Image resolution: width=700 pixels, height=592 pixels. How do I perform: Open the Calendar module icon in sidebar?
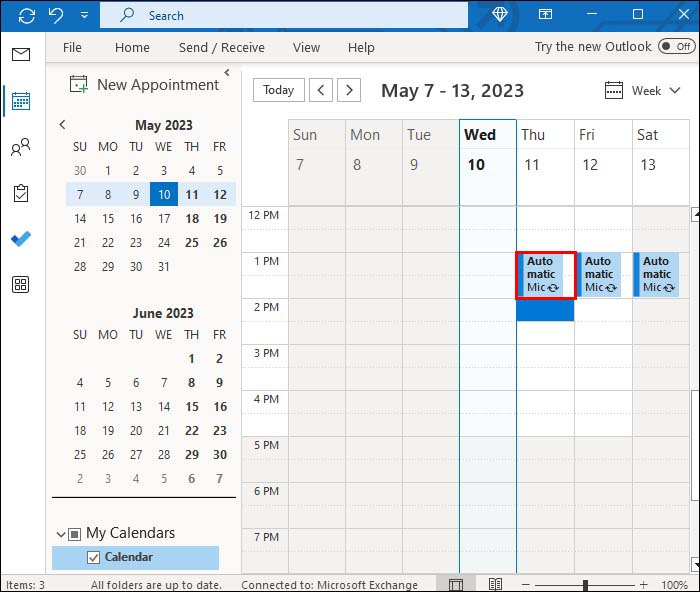(x=21, y=101)
